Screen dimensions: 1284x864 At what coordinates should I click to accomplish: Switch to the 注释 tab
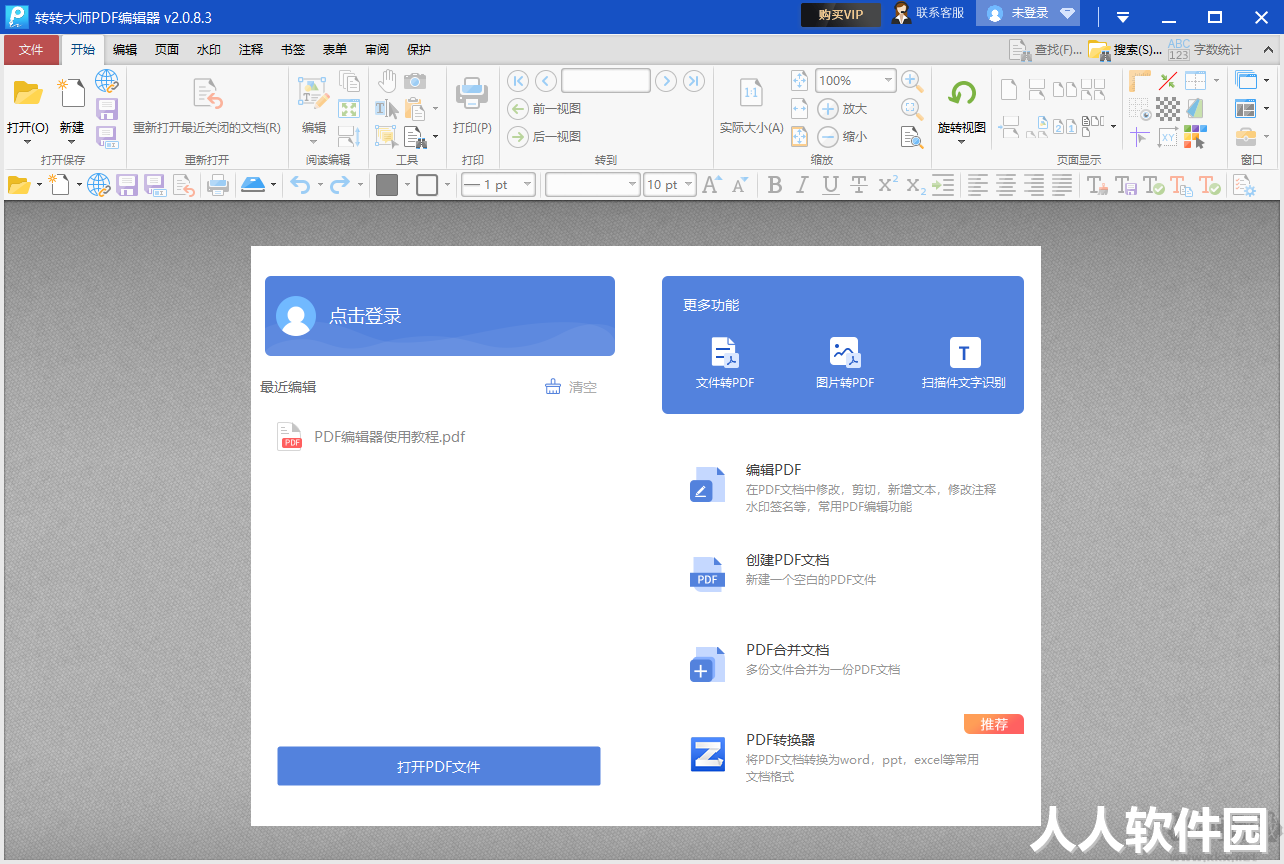coord(251,49)
